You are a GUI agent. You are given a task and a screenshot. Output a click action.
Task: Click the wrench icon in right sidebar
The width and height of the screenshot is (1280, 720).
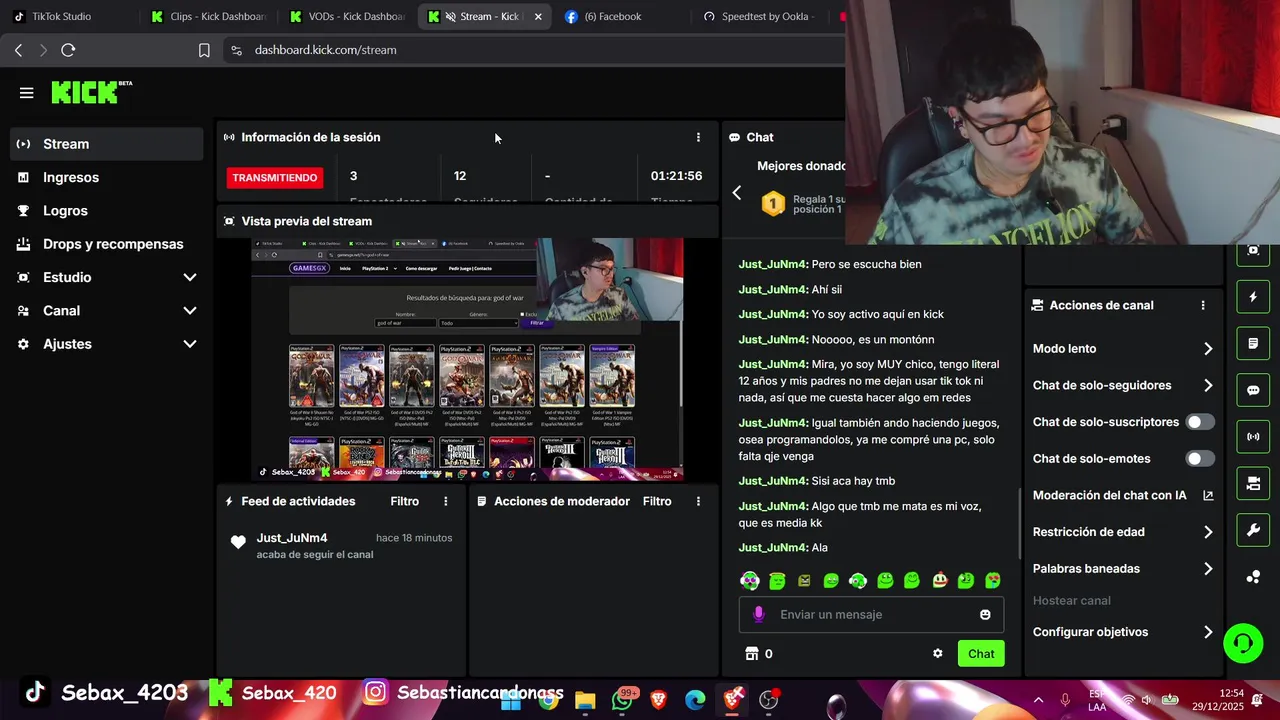pyautogui.click(x=1253, y=530)
